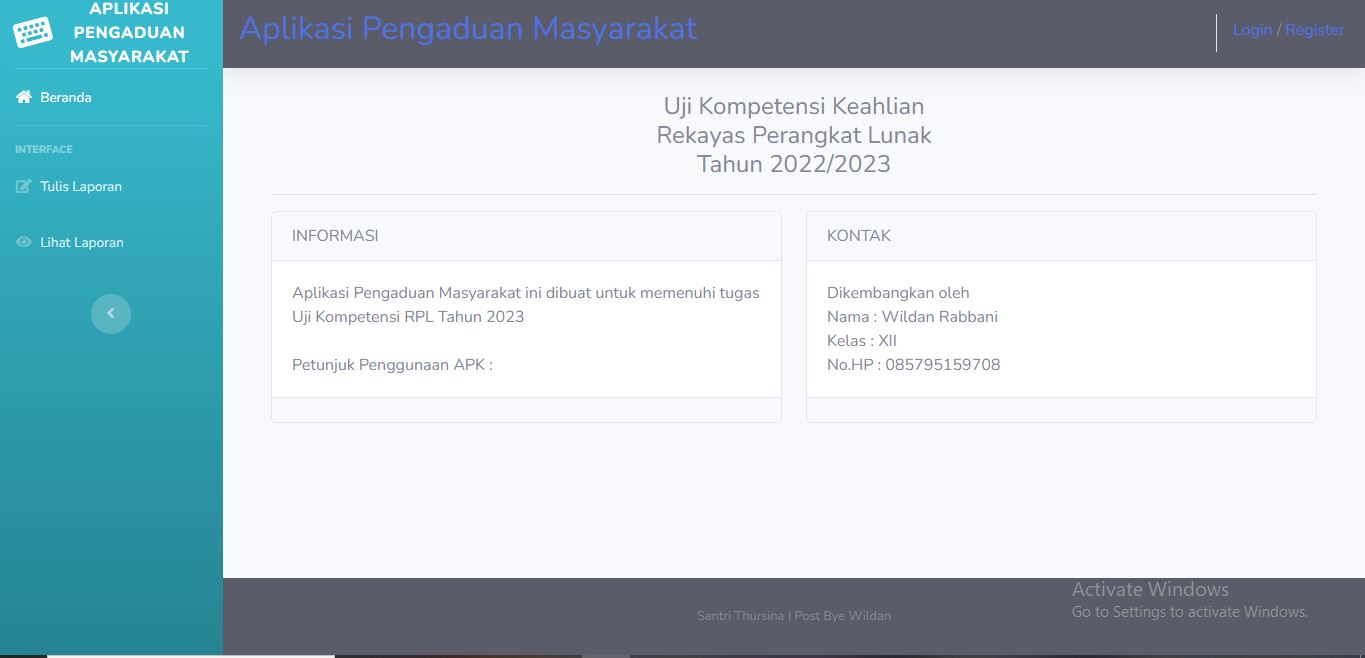This screenshot has height=658, width=1365.
Task: Click the Dikembangkan oleh line
Action: click(898, 293)
